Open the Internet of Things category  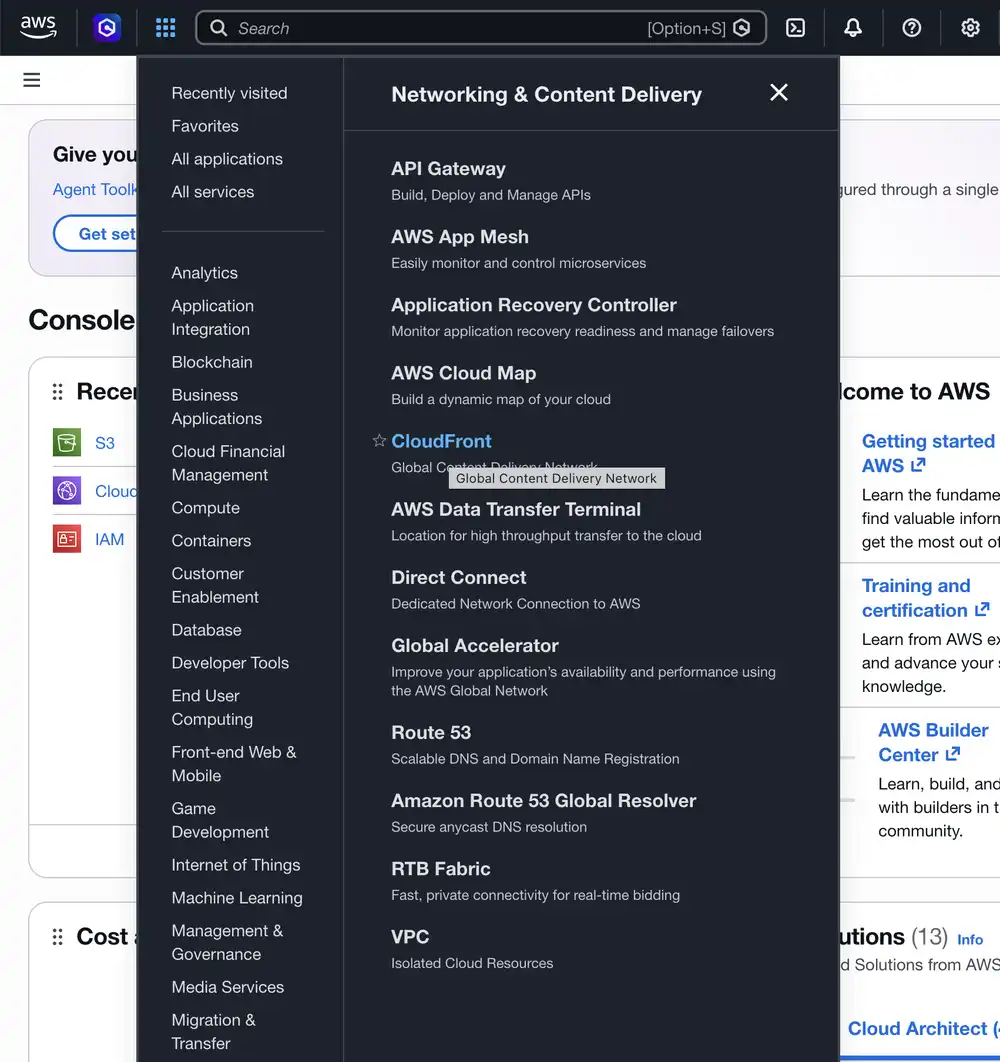coord(236,865)
